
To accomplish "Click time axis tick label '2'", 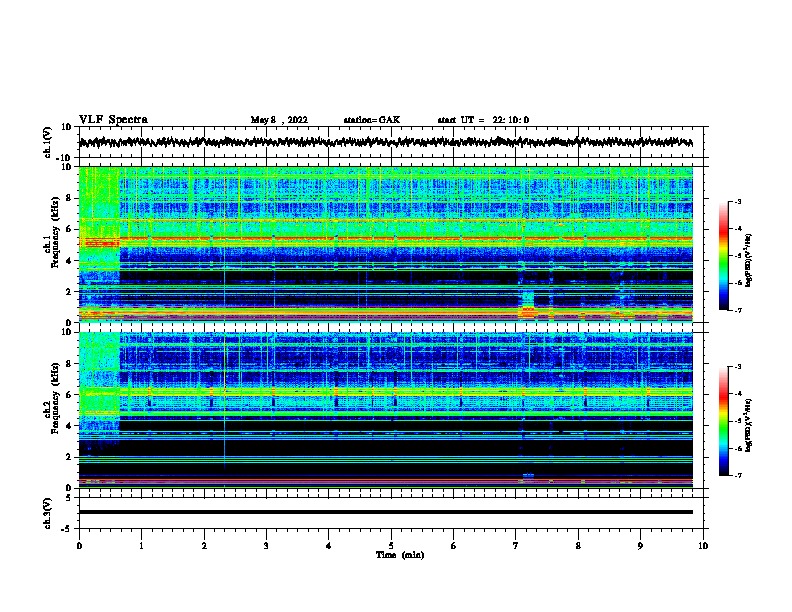I will [x=204, y=546].
